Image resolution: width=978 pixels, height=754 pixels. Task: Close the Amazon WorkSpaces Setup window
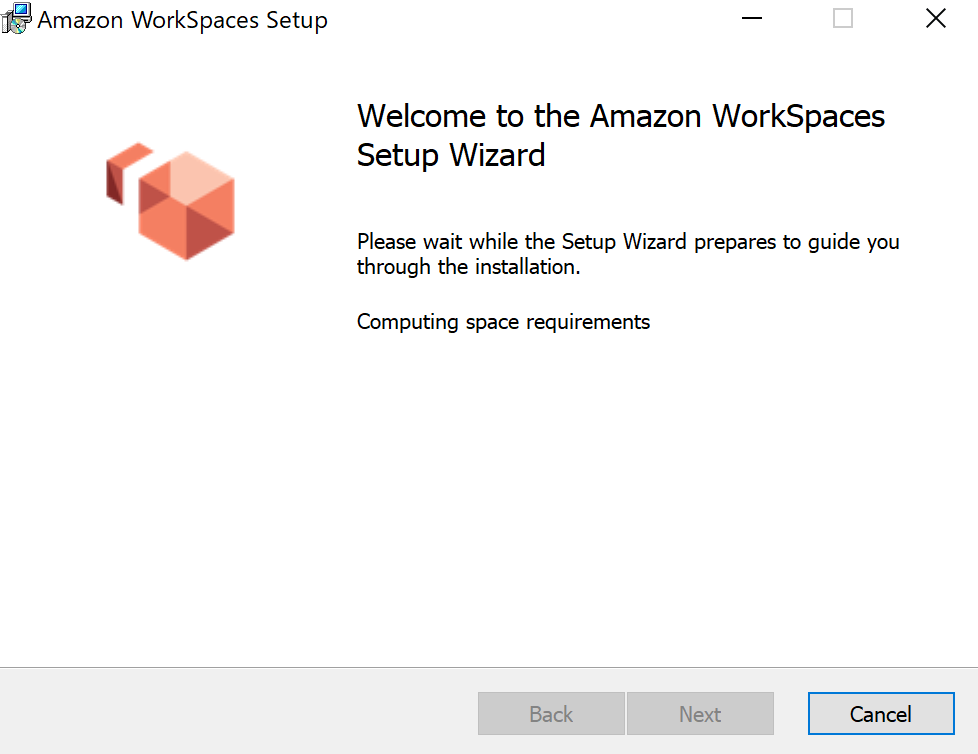click(x=935, y=18)
